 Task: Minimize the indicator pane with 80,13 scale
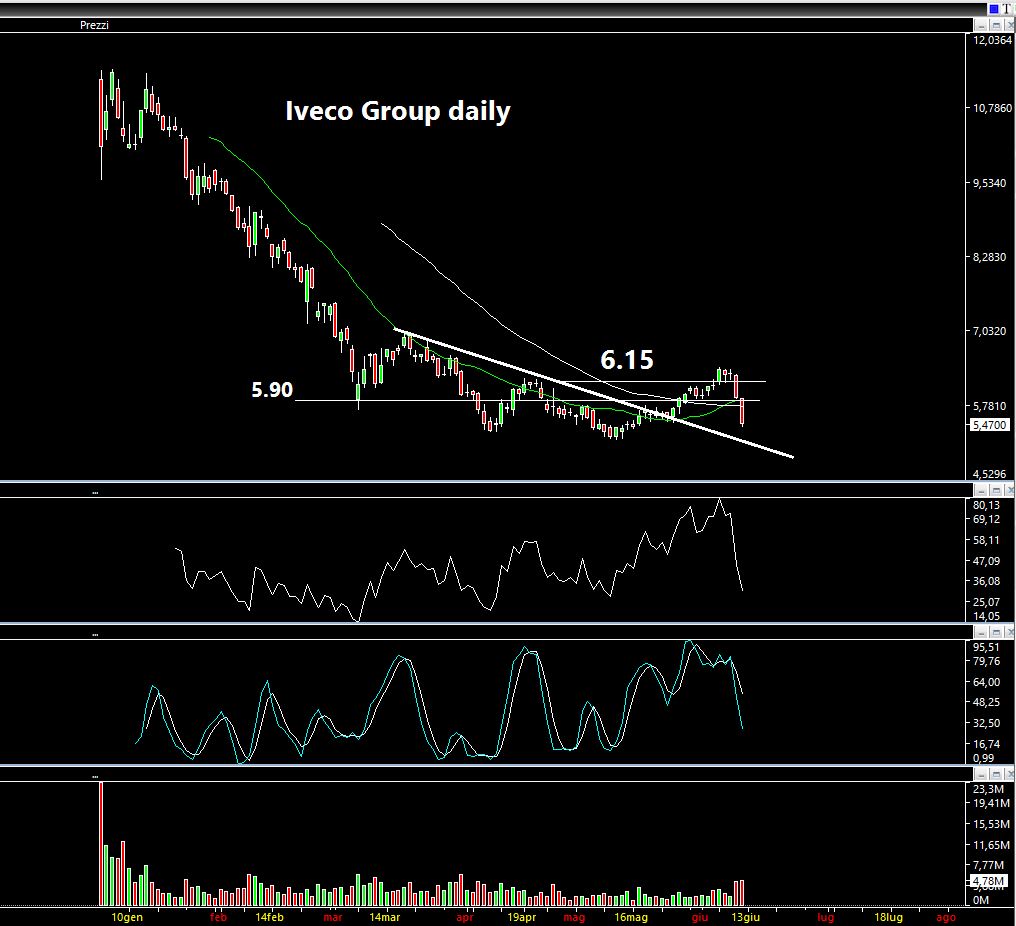[x=981, y=491]
